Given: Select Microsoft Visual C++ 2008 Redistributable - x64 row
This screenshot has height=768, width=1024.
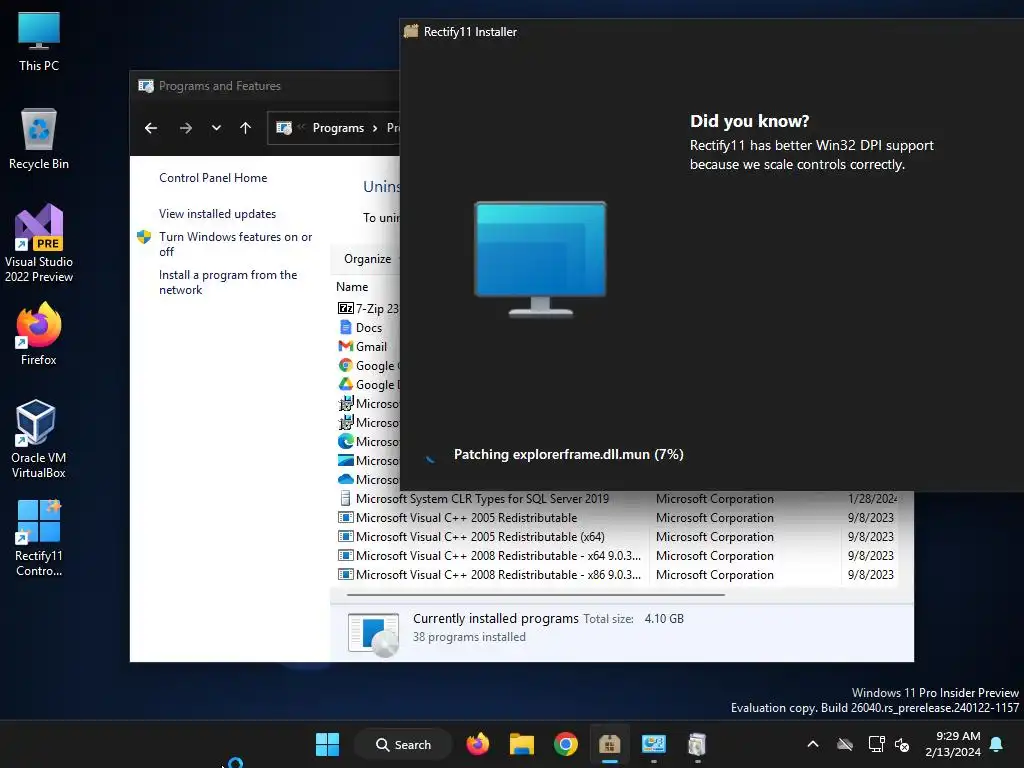Looking at the screenshot, I should 498,556.
